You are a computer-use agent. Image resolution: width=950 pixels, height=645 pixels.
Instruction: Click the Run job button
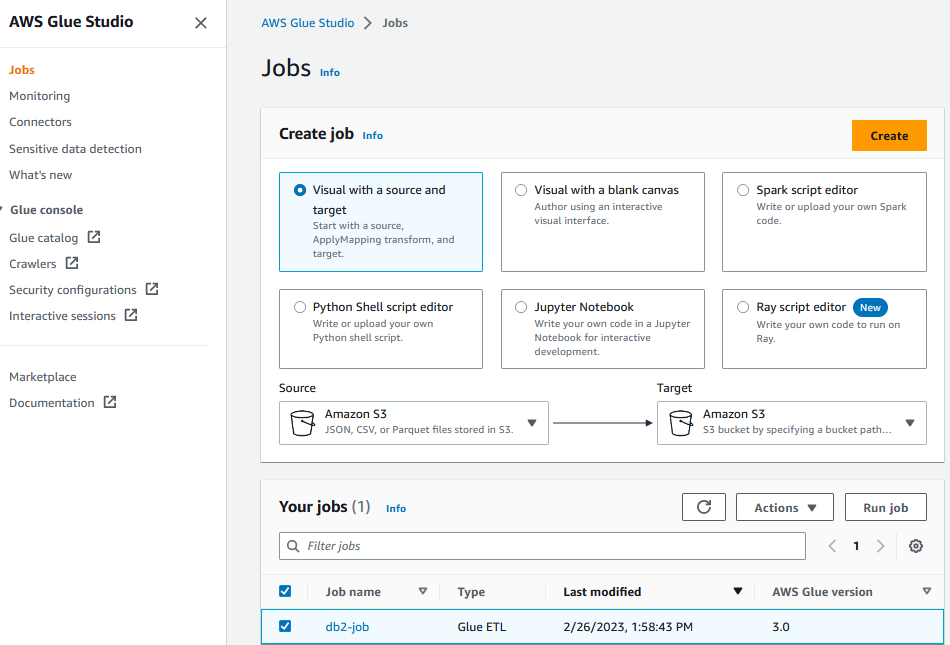click(x=886, y=507)
